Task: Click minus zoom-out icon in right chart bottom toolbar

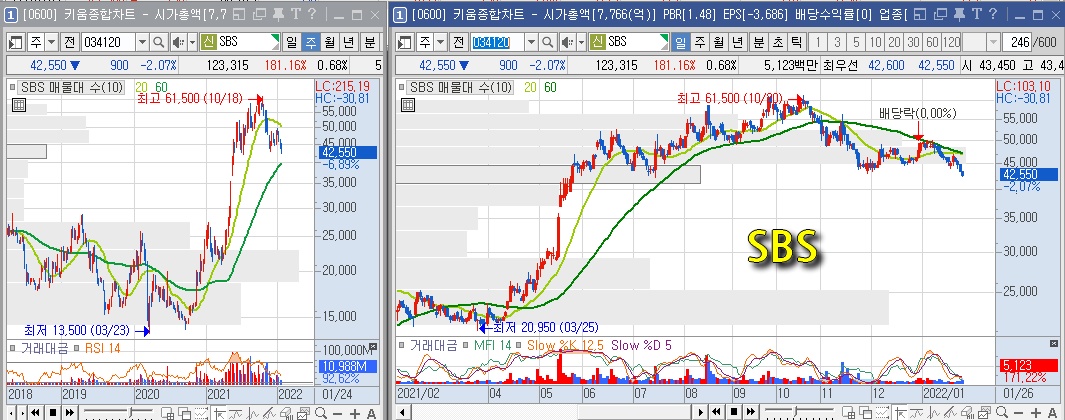Action: [1018, 413]
